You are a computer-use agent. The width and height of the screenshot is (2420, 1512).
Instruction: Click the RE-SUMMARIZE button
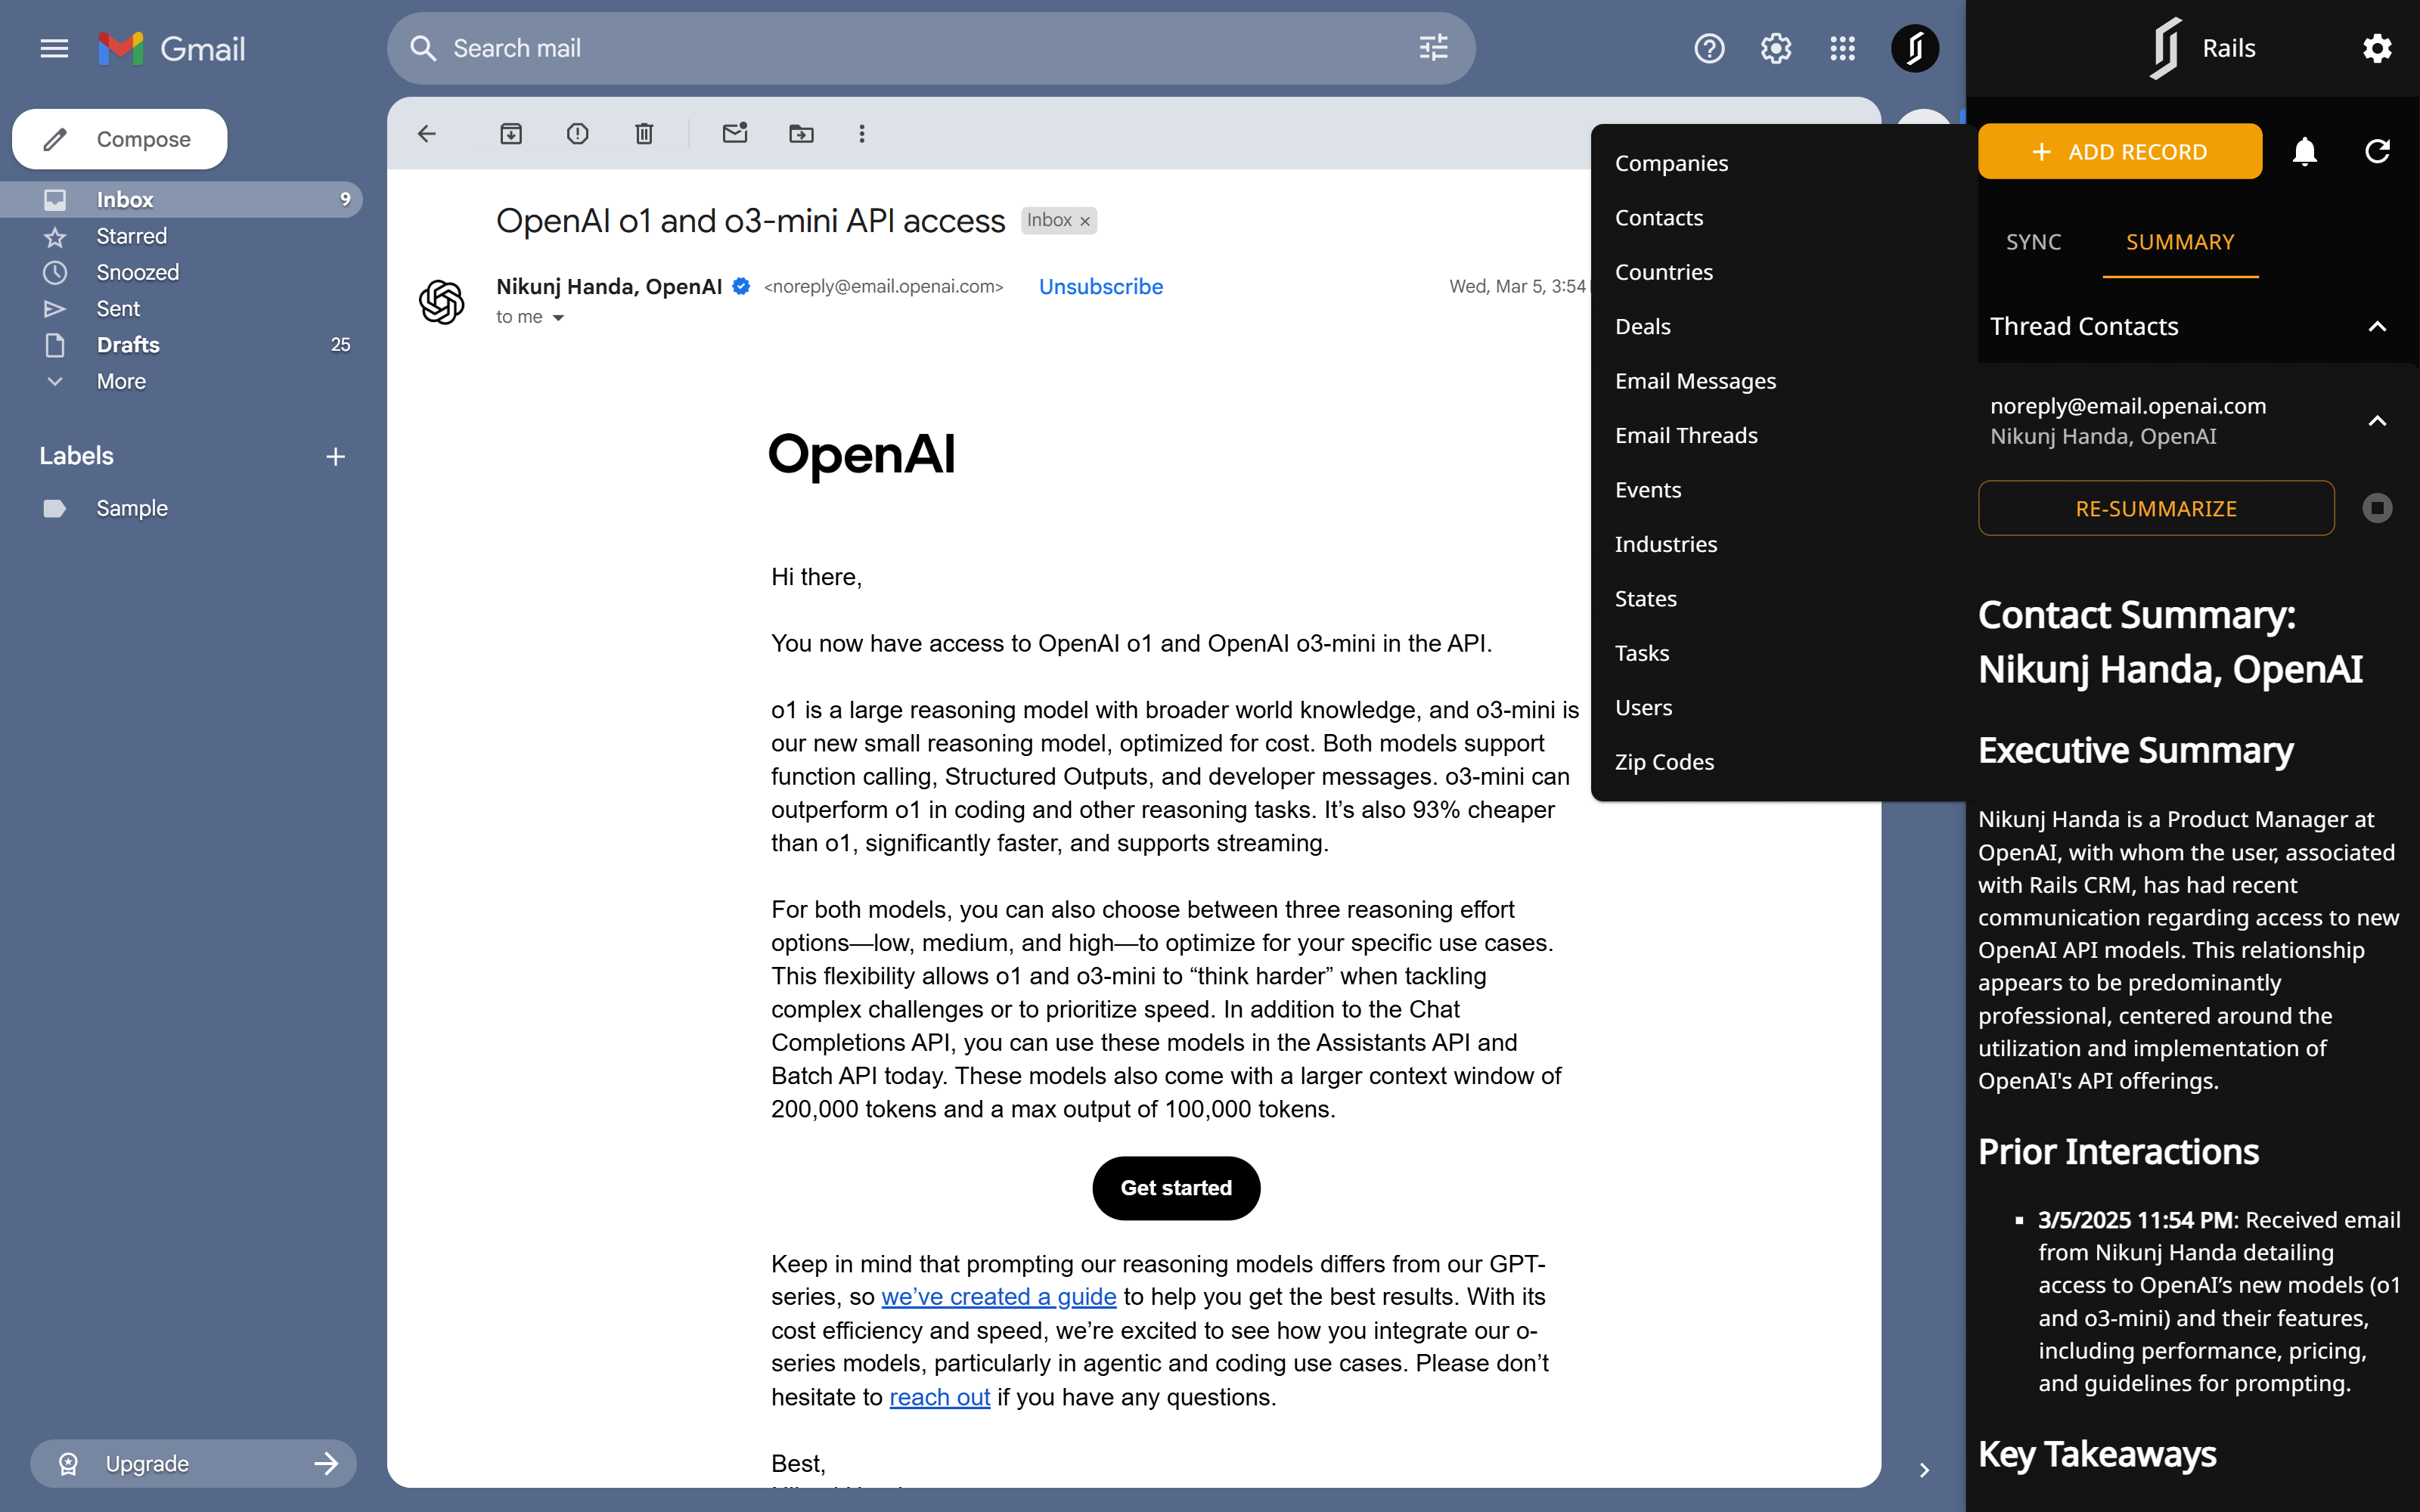(x=2156, y=508)
